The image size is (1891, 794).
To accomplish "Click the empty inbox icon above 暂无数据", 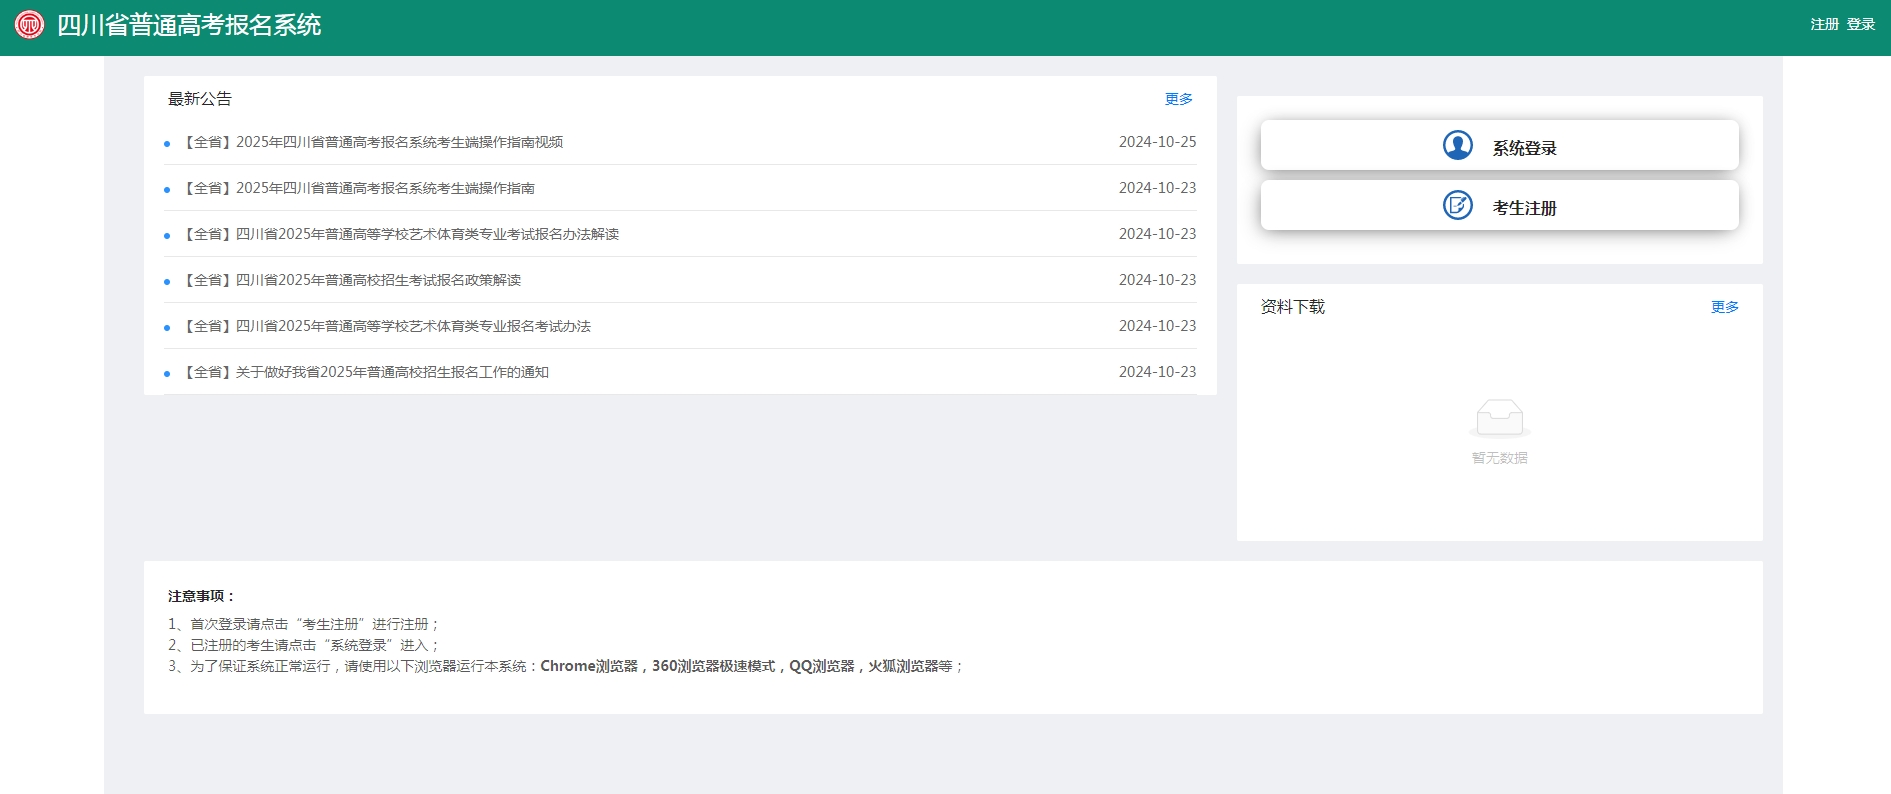I will (x=1499, y=418).
